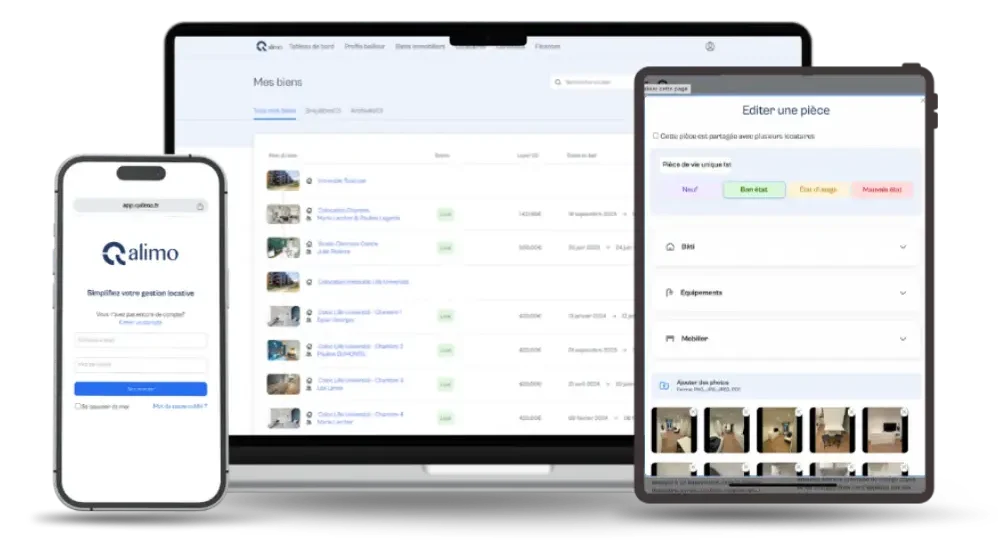Select the État d'usage condition option
The width and height of the screenshot is (998, 540).
click(x=818, y=190)
